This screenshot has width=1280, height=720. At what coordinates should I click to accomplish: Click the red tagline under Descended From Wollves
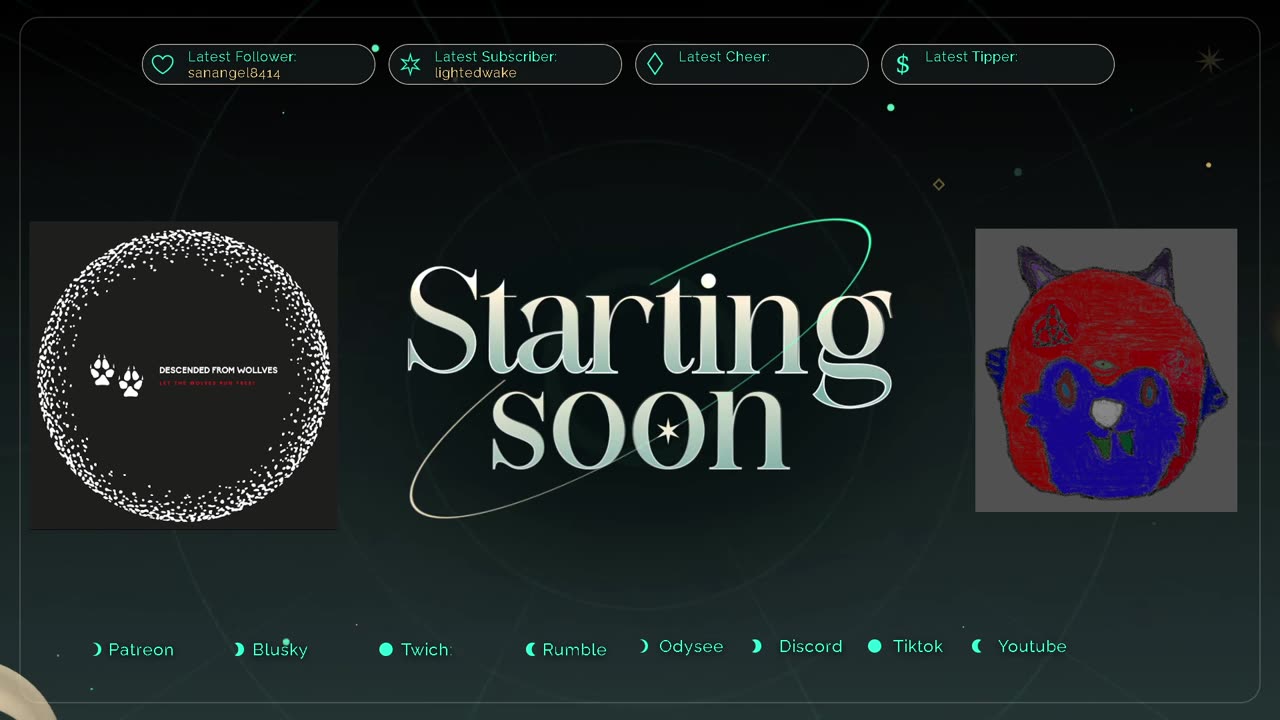[205, 383]
